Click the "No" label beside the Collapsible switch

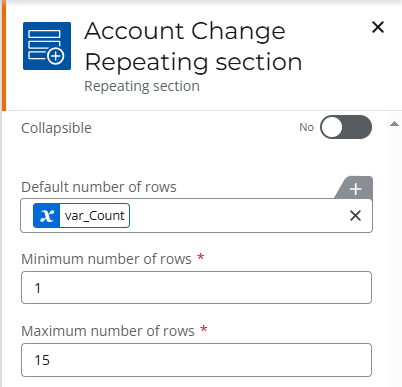point(306,127)
